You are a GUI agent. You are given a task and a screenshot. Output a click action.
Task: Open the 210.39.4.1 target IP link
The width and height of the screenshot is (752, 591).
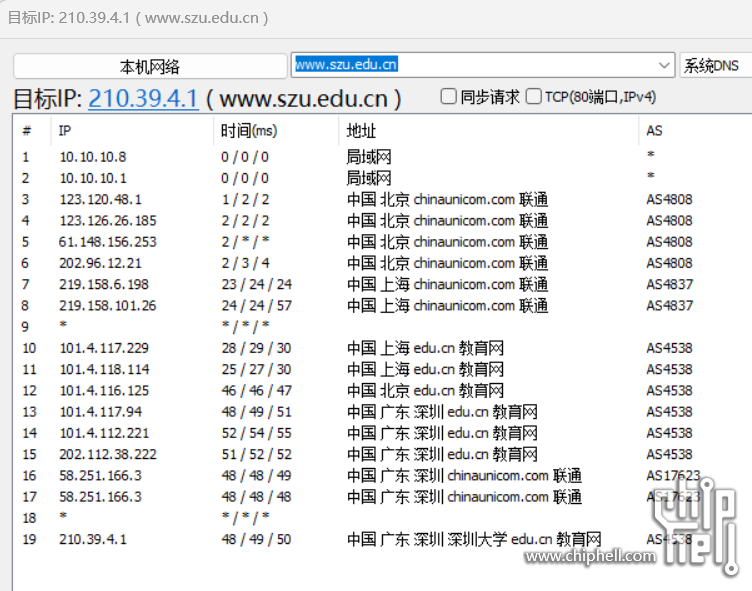point(143,99)
